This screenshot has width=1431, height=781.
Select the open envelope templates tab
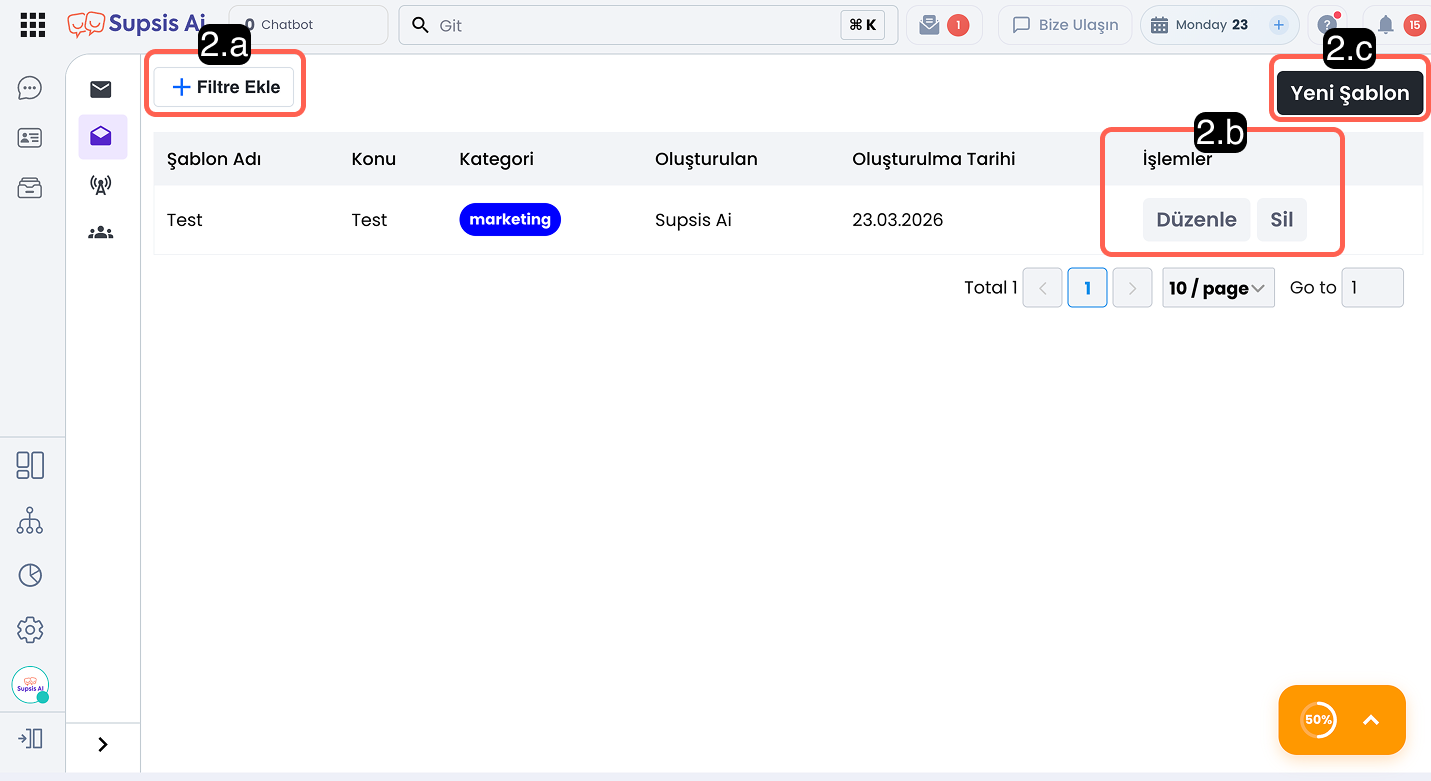[102, 137]
